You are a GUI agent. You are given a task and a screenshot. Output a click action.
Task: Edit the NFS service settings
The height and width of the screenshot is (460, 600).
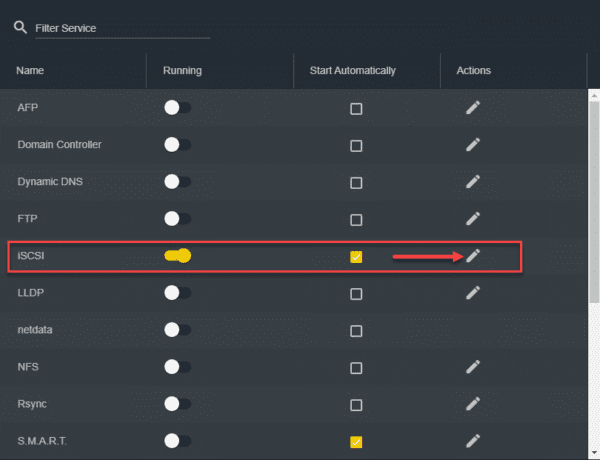click(473, 367)
